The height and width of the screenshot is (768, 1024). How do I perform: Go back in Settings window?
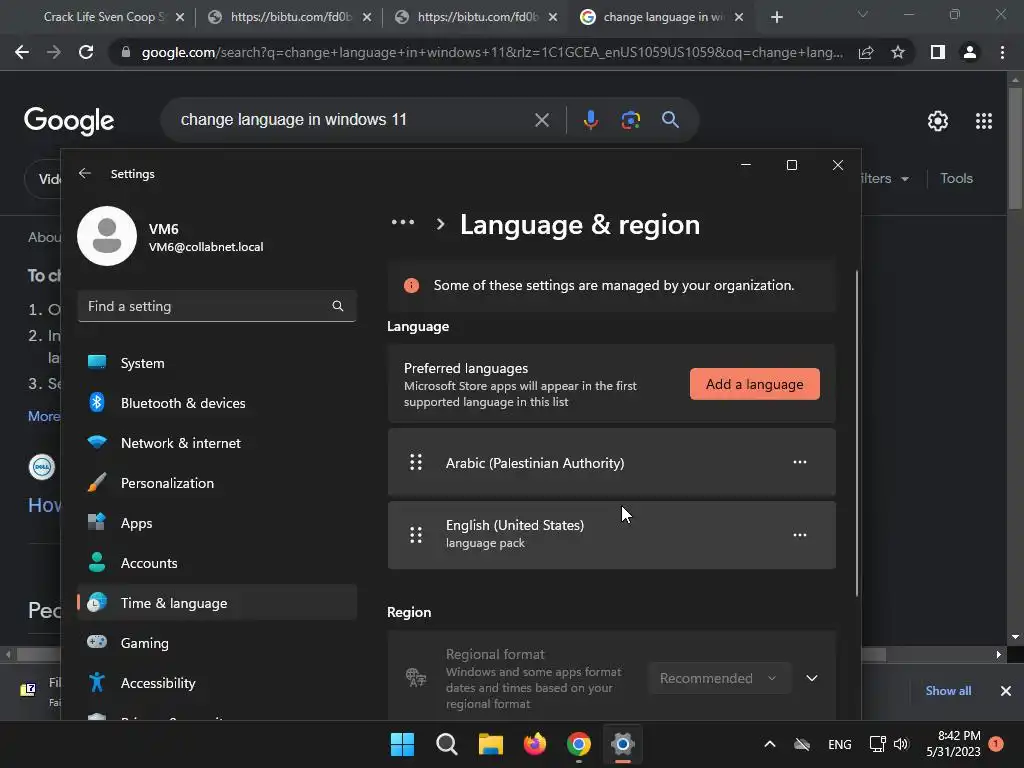[84, 174]
